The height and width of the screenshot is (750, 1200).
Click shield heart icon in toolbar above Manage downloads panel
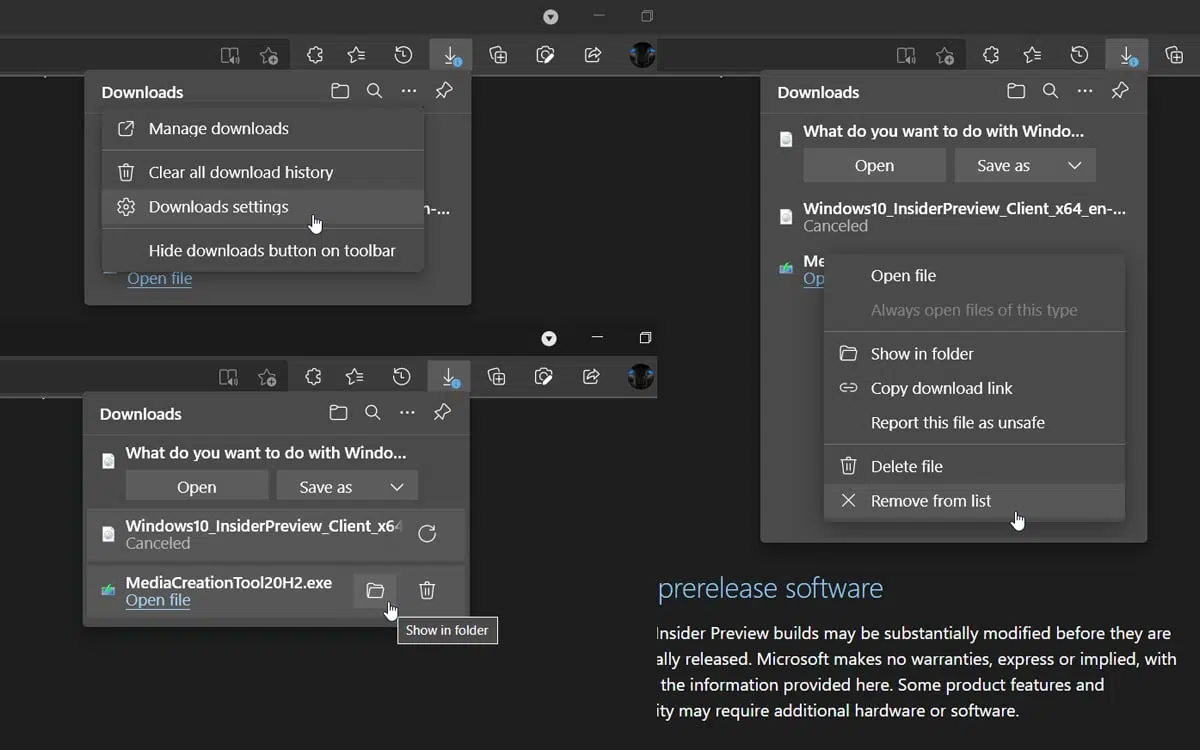tap(545, 55)
